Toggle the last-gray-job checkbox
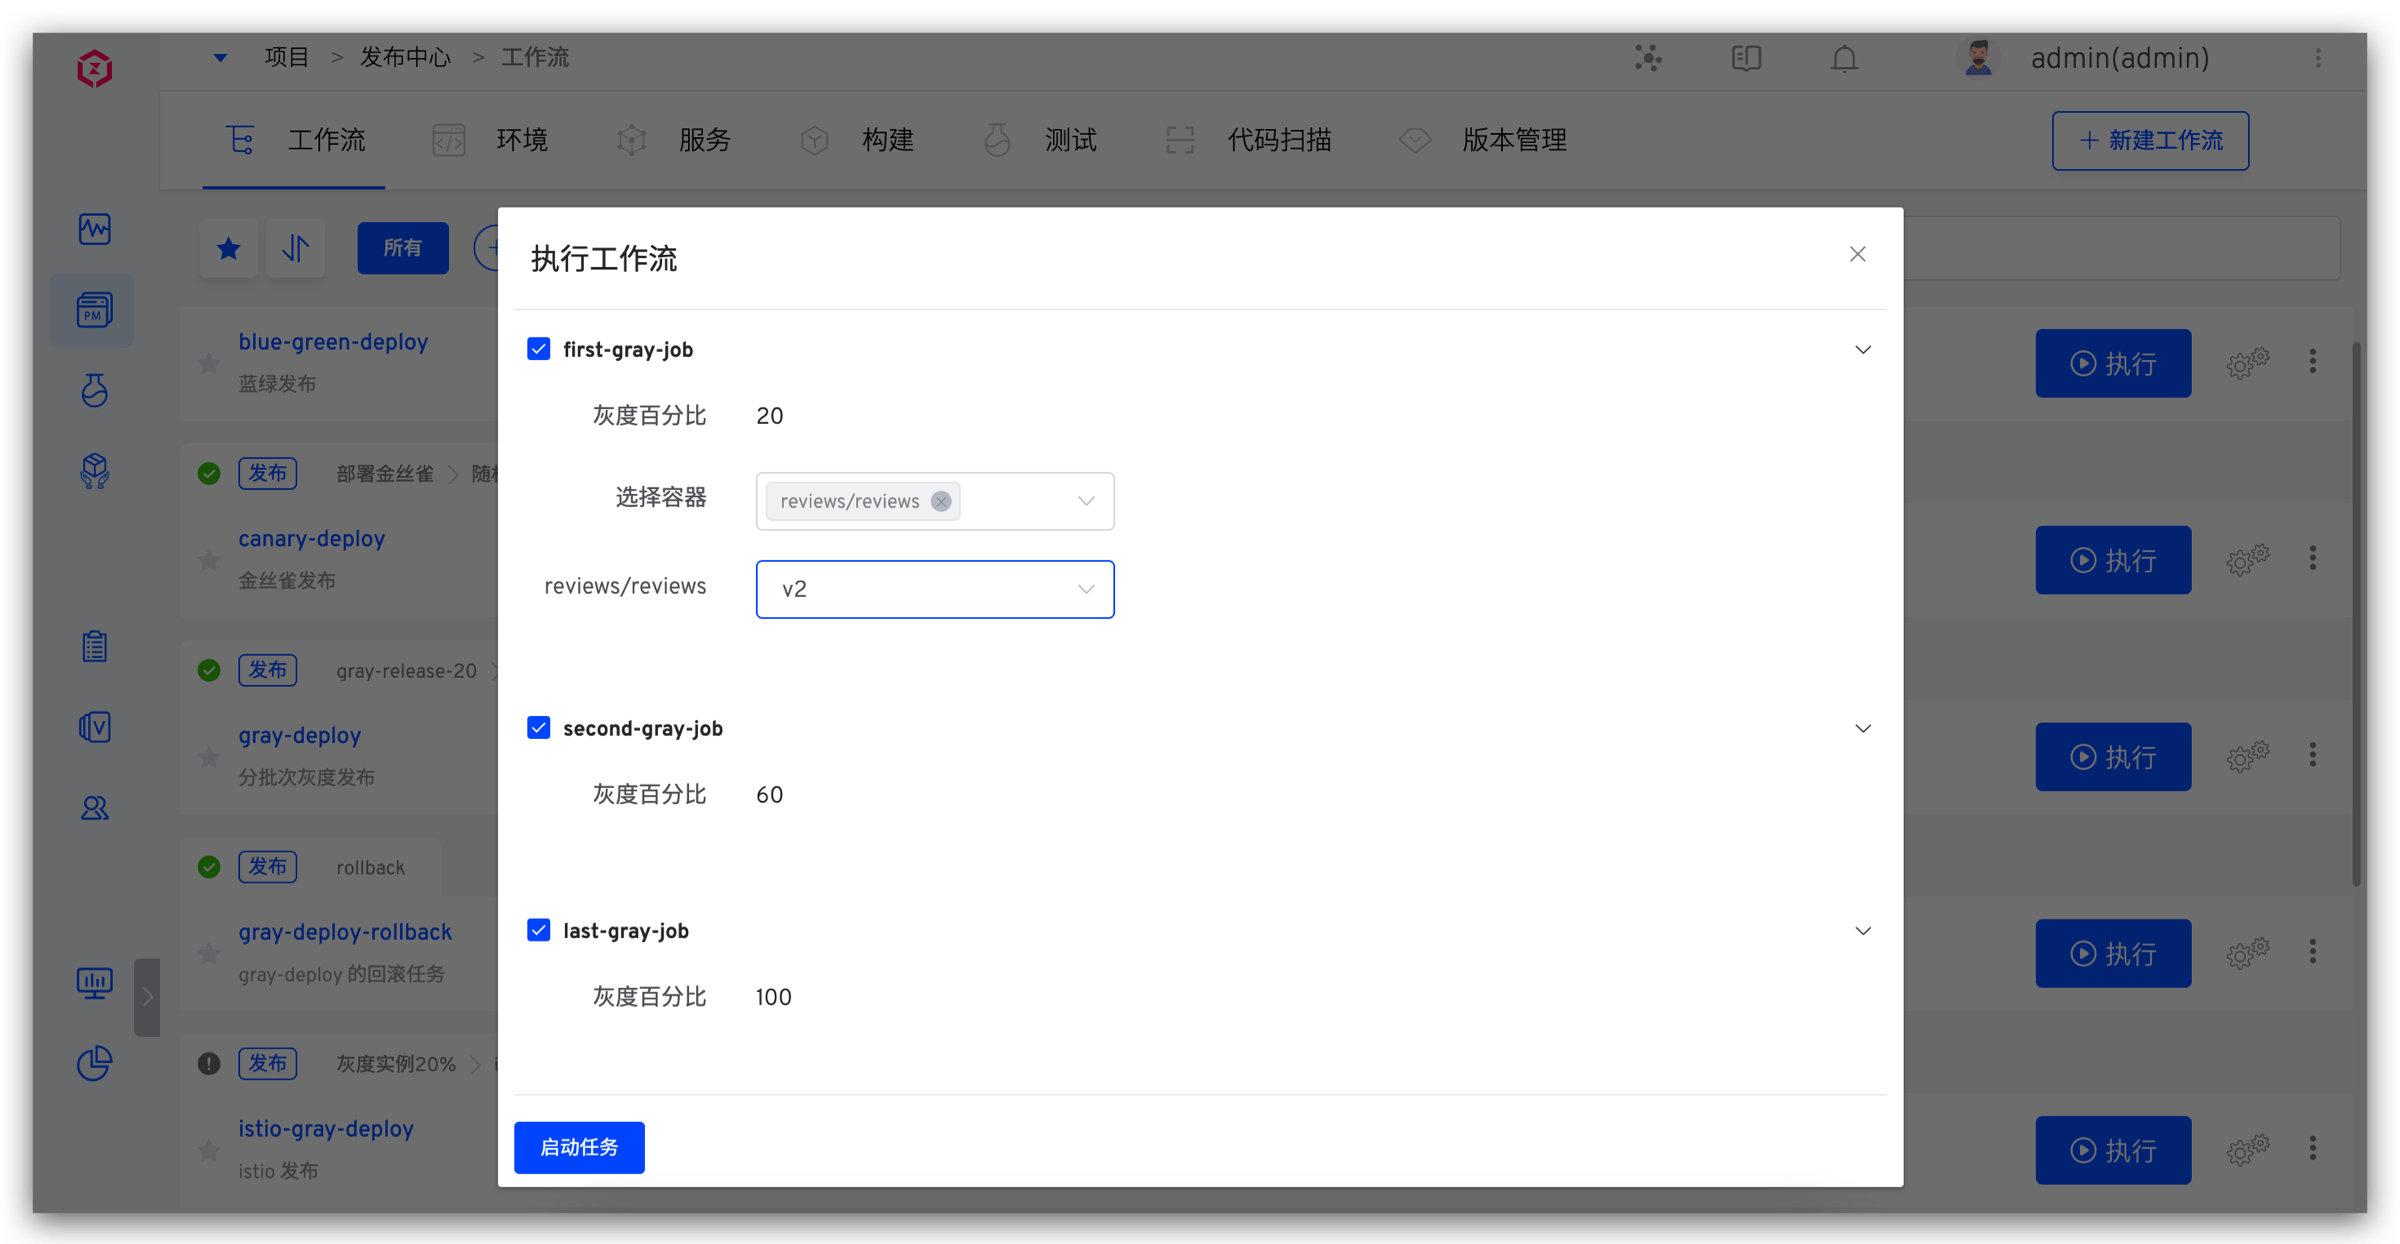 539,930
